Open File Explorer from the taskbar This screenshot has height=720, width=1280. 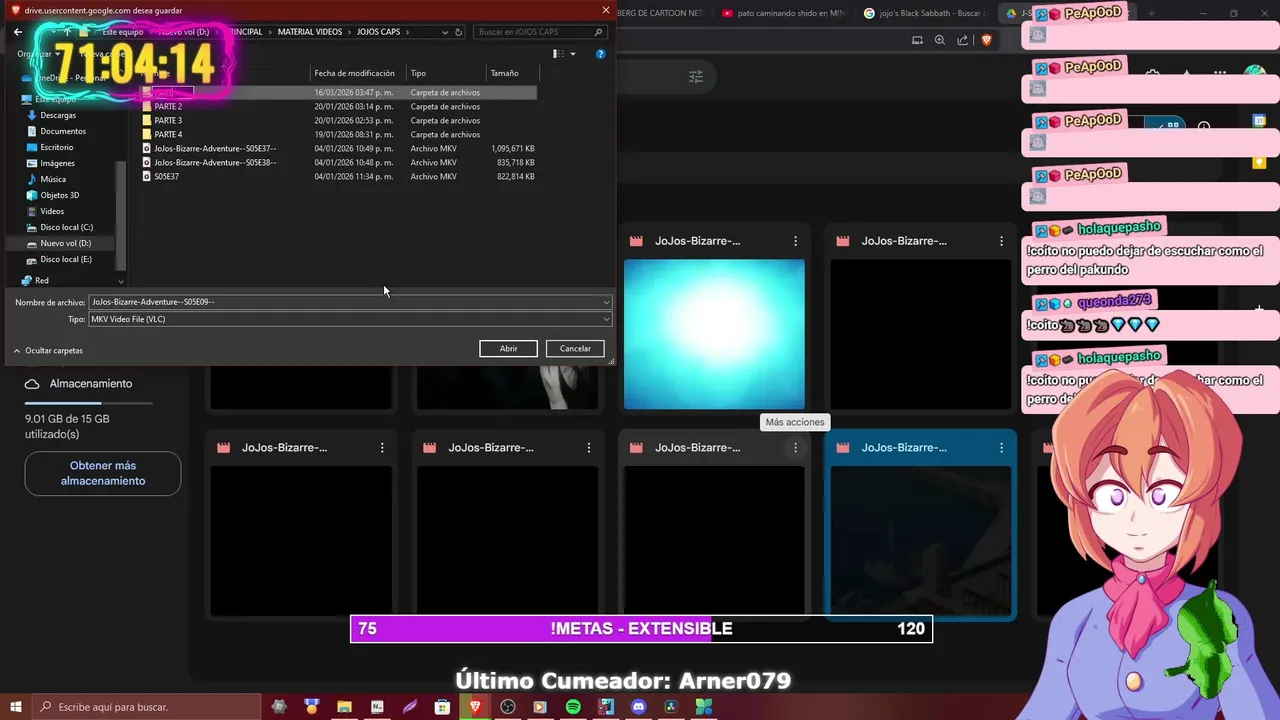pos(344,707)
